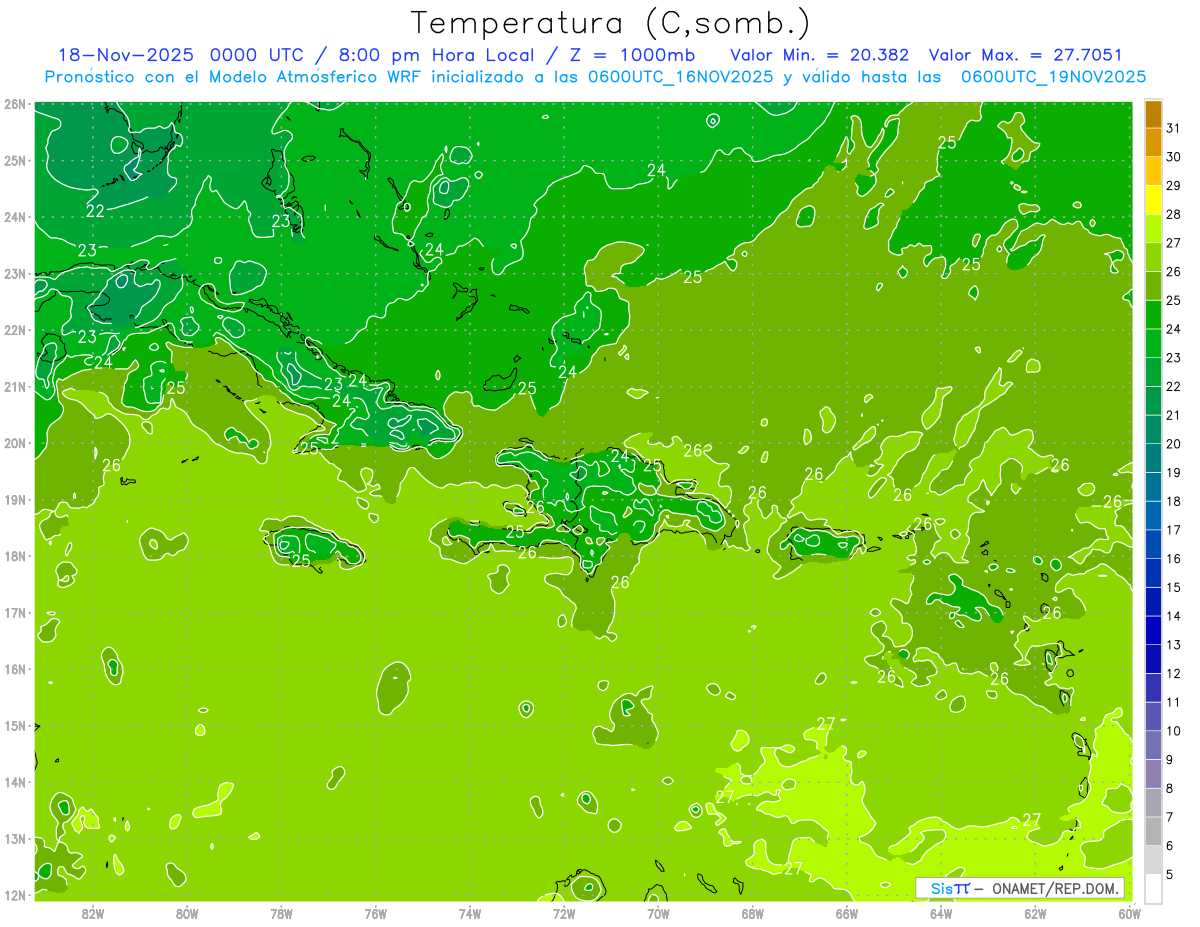
Task: Click latitude axis label 16N
Action: (x=14, y=669)
